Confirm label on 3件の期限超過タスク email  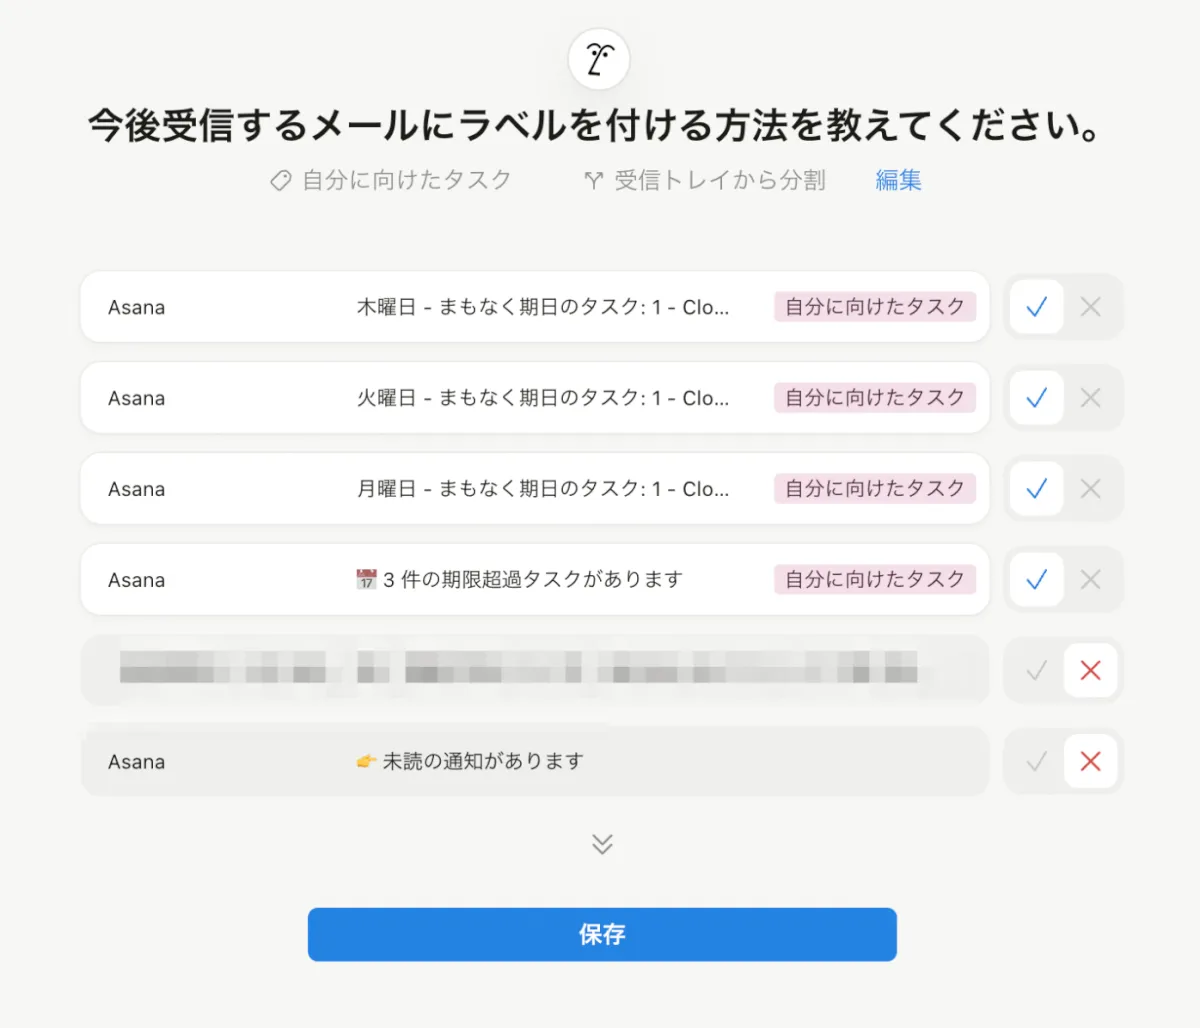click(x=1036, y=580)
